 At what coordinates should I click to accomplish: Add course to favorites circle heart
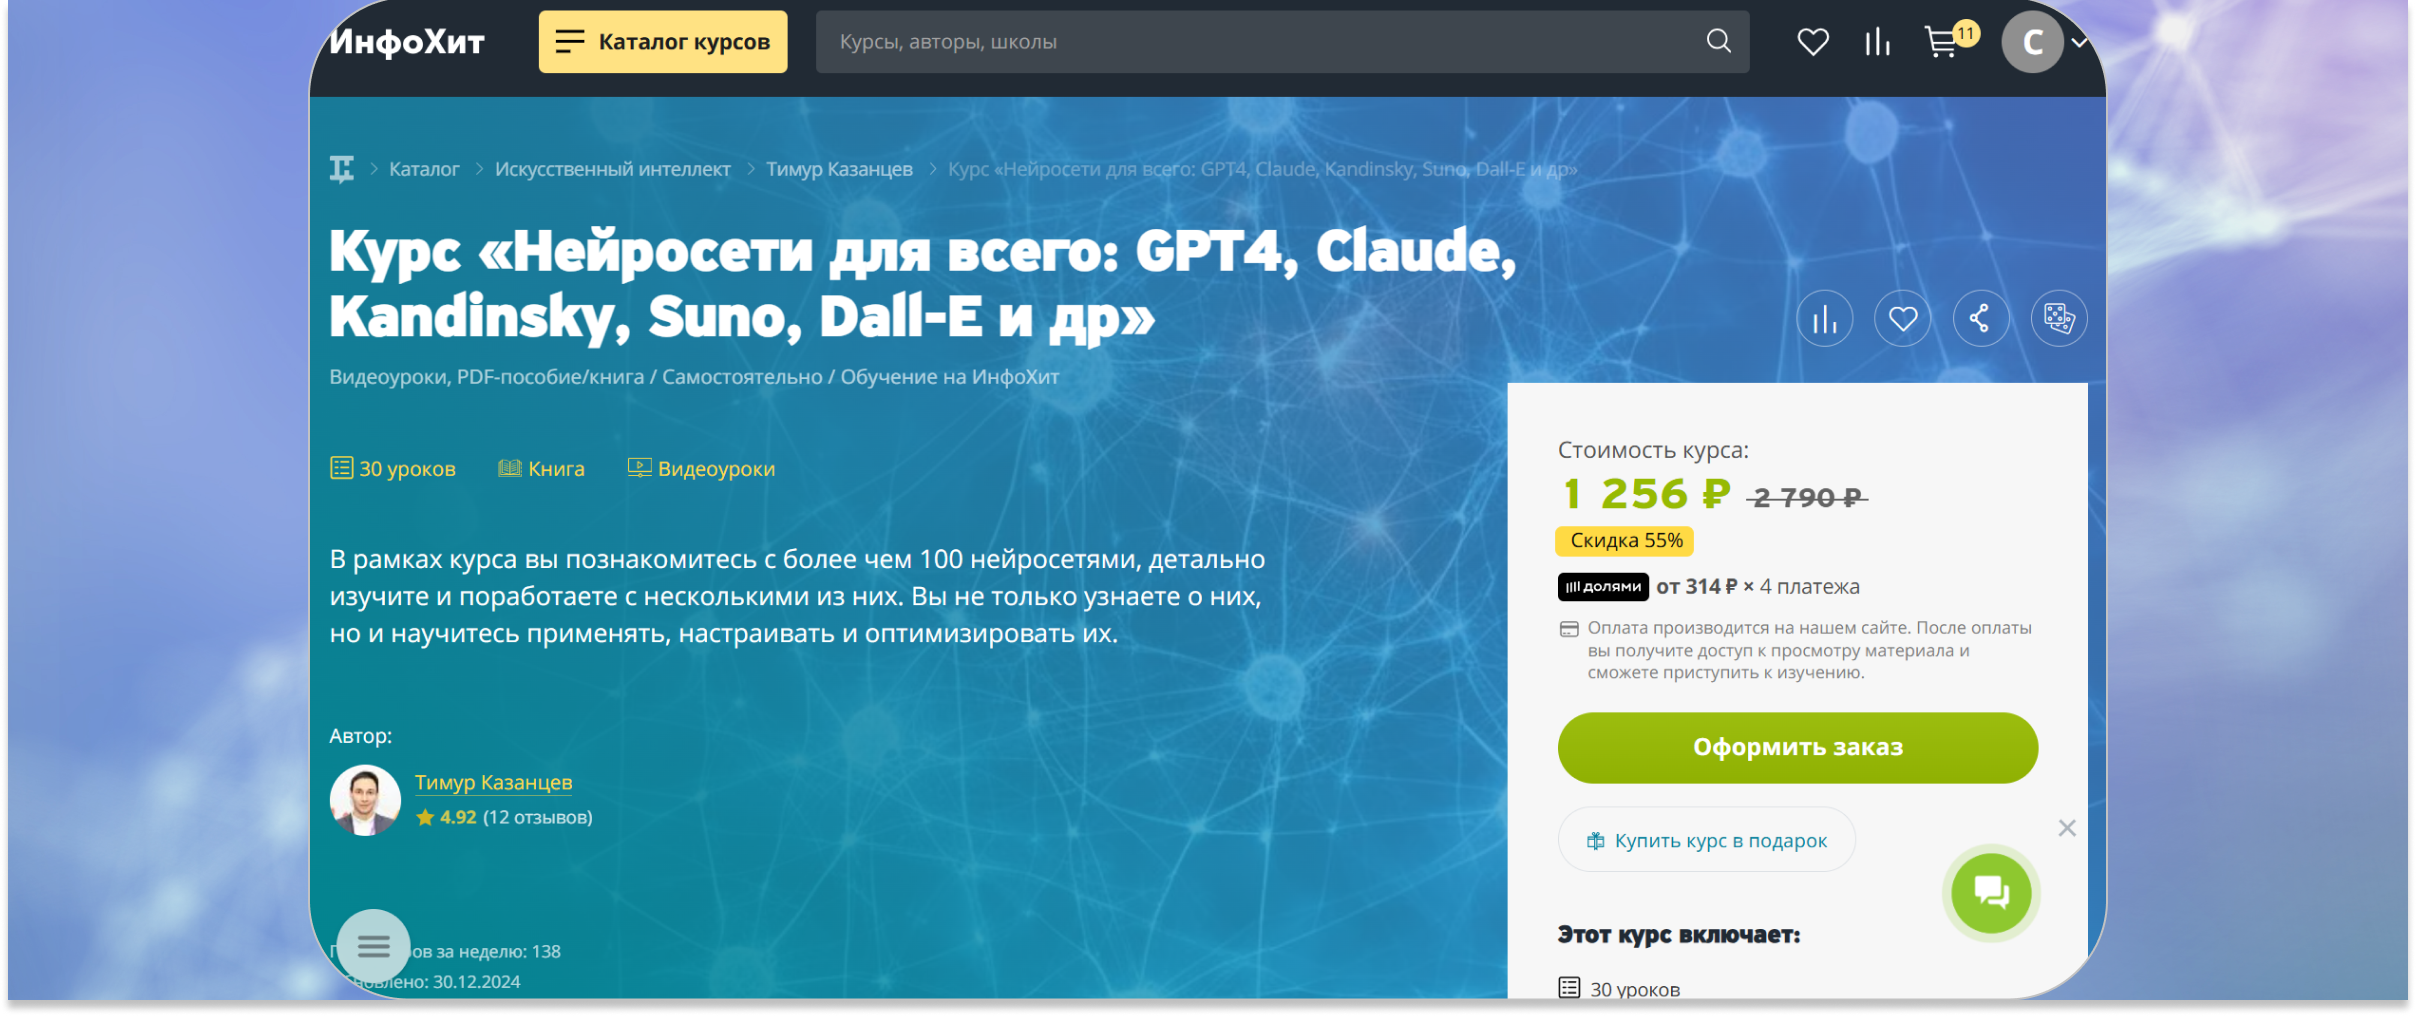[x=1902, y=319]
